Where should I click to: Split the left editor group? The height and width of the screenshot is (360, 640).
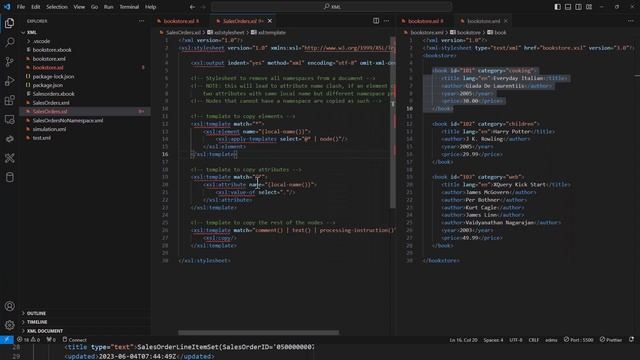376,21
